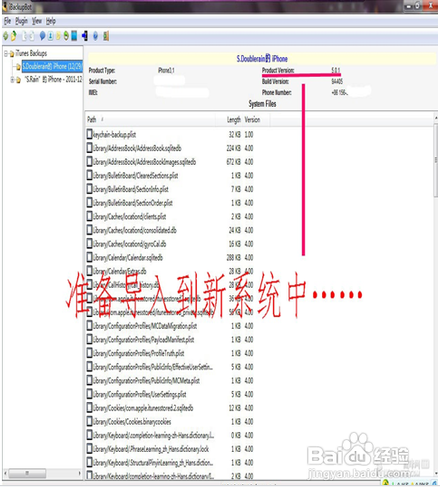Click folder icon beside 'S.Rain' iPhone backup

pos(18,80)
